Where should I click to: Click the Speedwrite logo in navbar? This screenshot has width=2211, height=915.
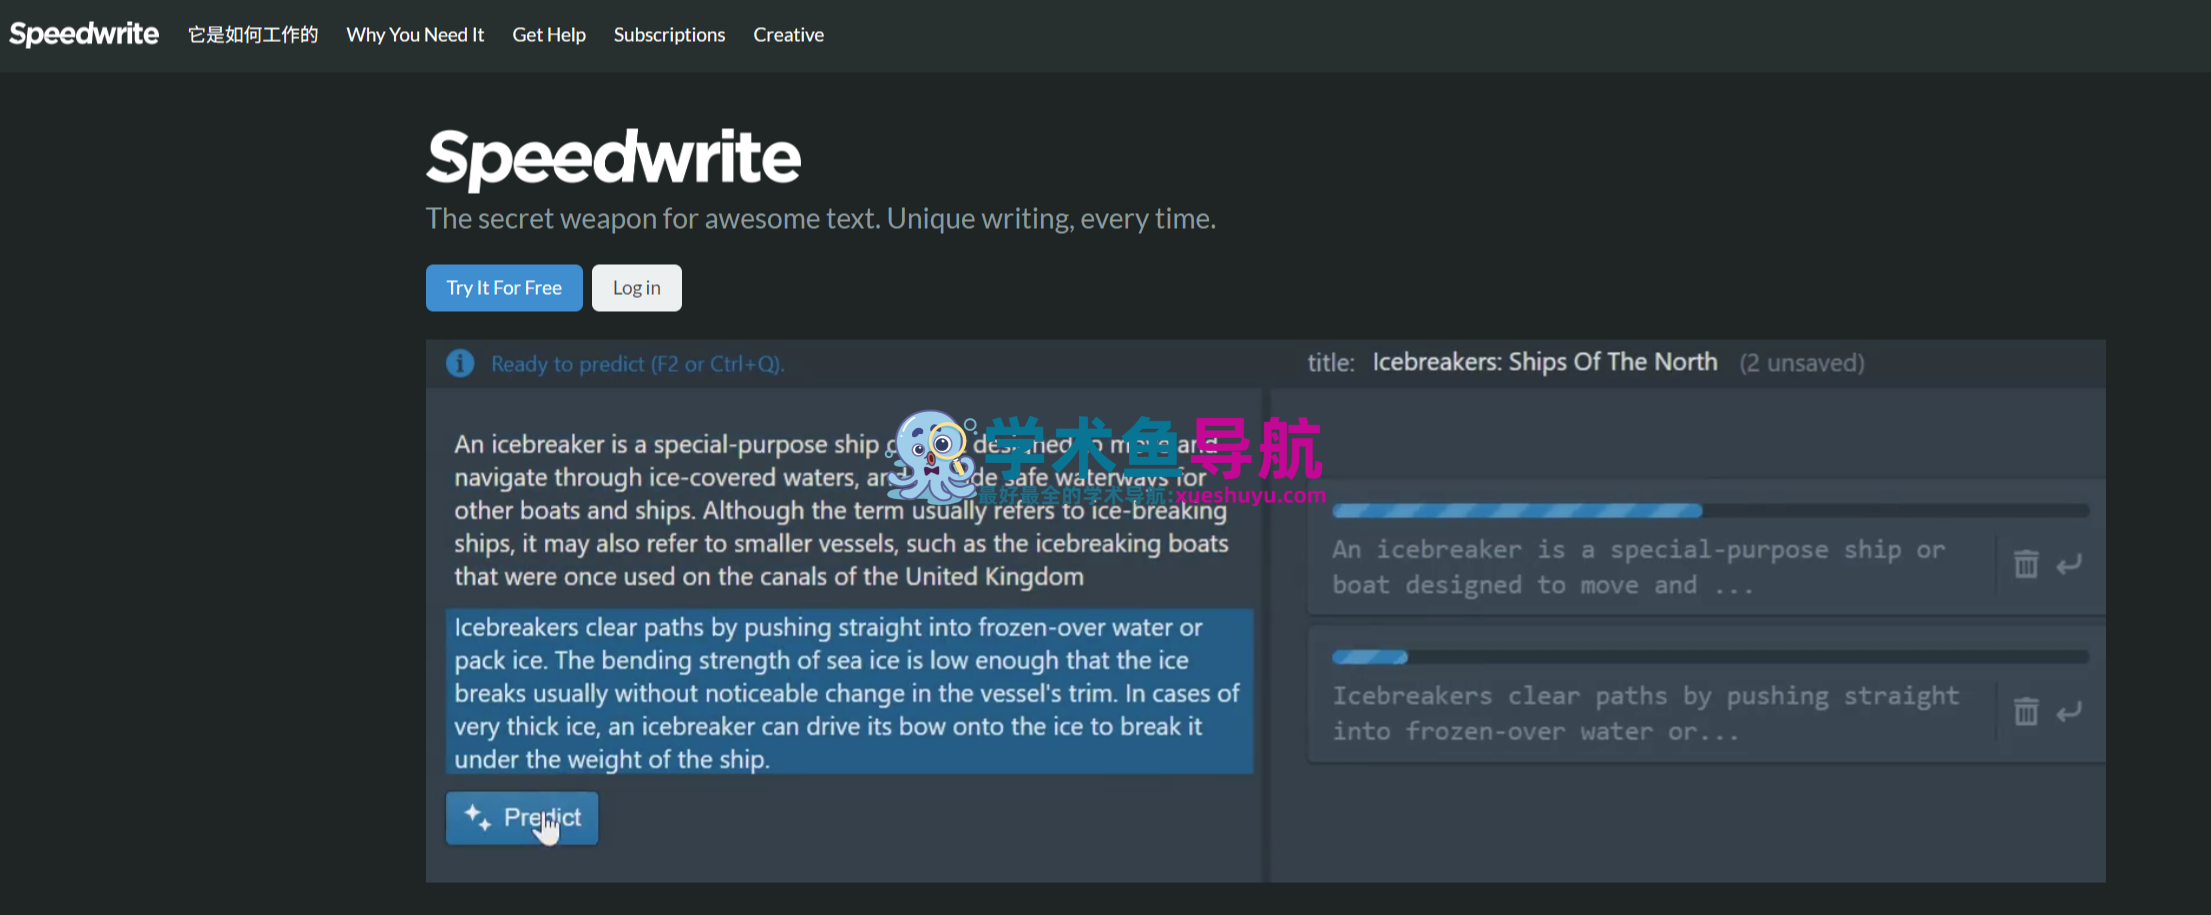point(84,34)
